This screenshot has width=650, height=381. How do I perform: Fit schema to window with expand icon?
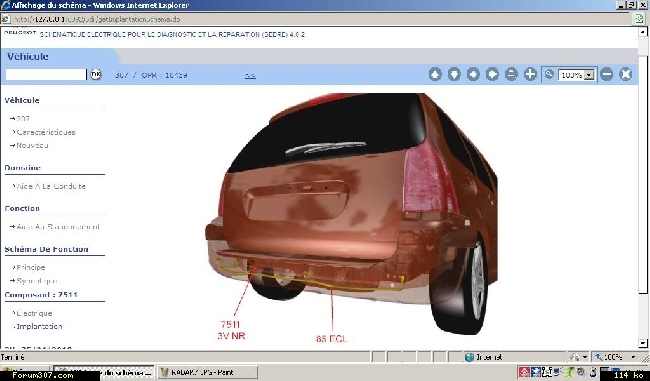[626, 75]
